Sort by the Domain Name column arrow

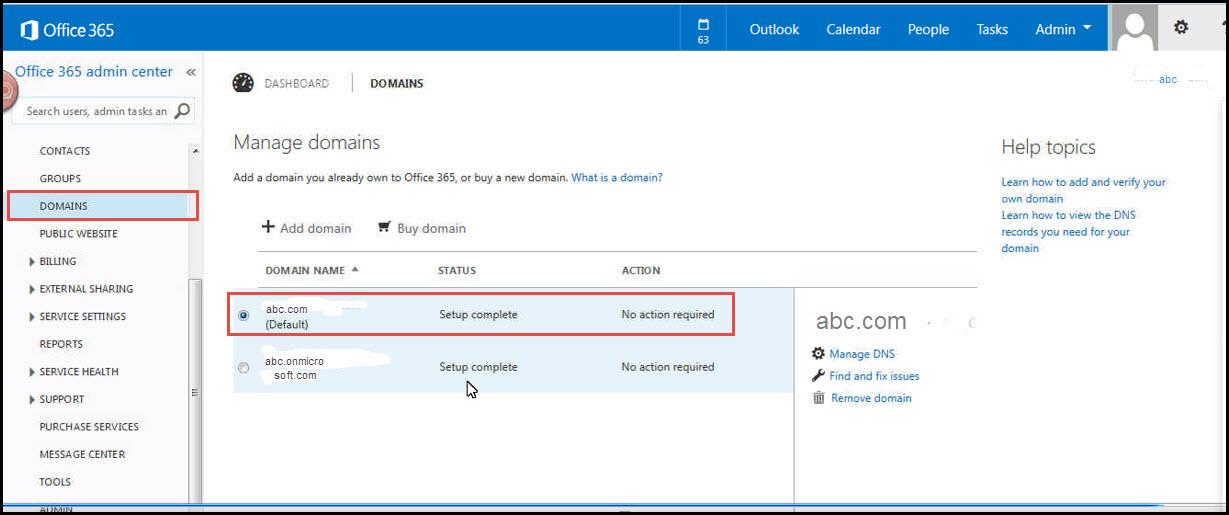[354, 269]
